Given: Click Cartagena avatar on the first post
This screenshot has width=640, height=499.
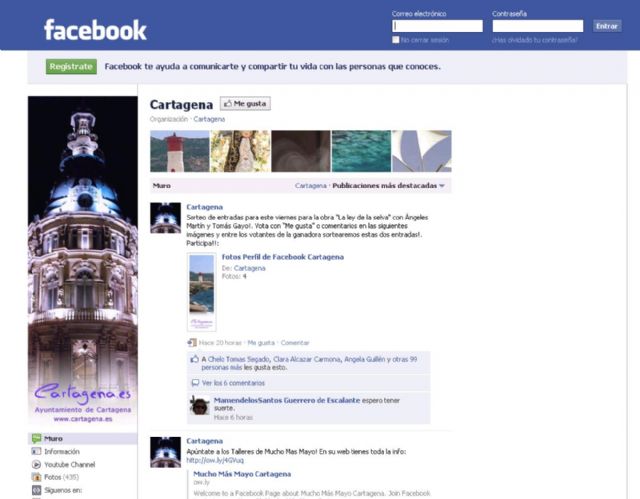Looking at the screenshot, I should 165,217.
